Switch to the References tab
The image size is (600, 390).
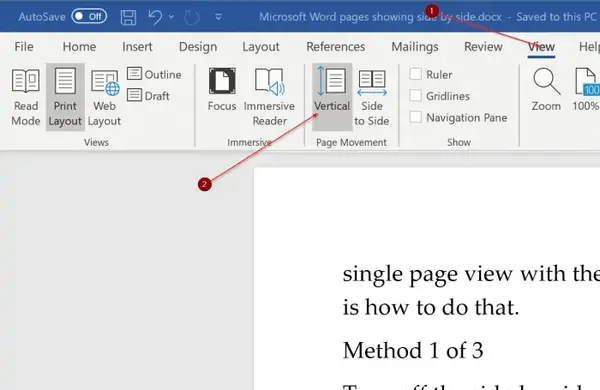336,47
